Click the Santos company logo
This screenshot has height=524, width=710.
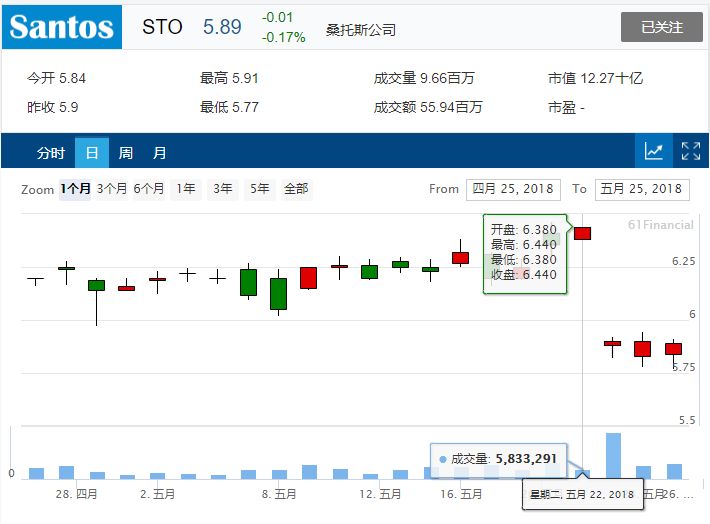point(62,27)
